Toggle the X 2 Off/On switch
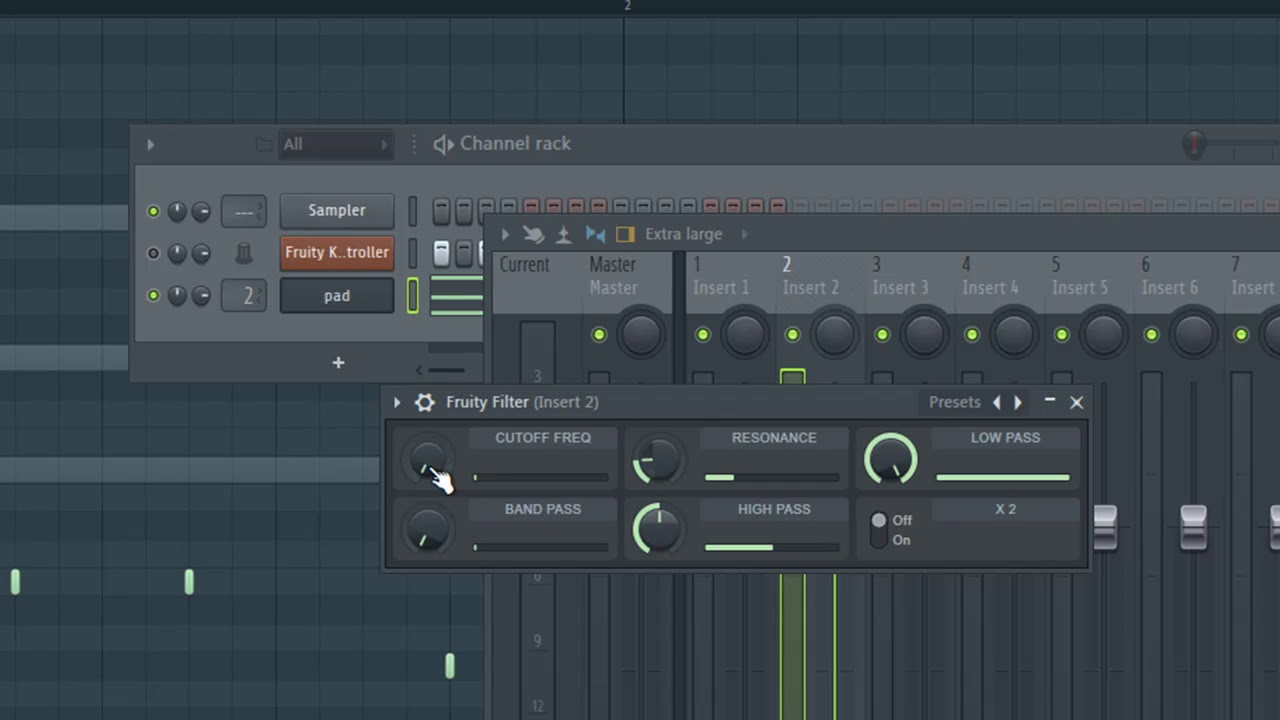 click(878, 530)
